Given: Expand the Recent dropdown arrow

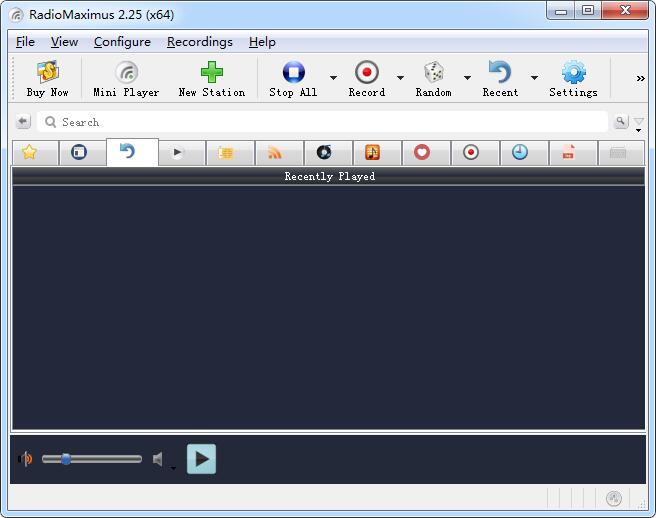Looking at the screenshot, I should [x=534, y=78].
